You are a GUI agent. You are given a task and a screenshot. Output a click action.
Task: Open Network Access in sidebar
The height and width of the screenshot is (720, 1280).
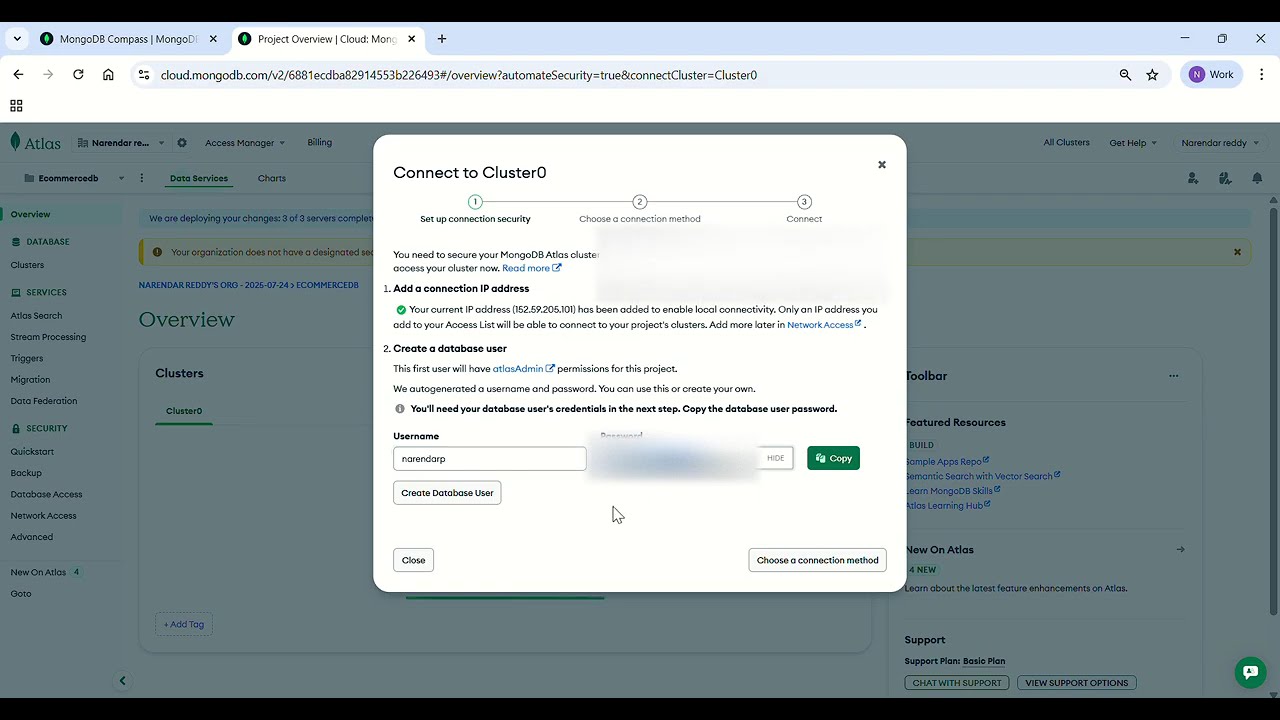click(x=43, y=516)
